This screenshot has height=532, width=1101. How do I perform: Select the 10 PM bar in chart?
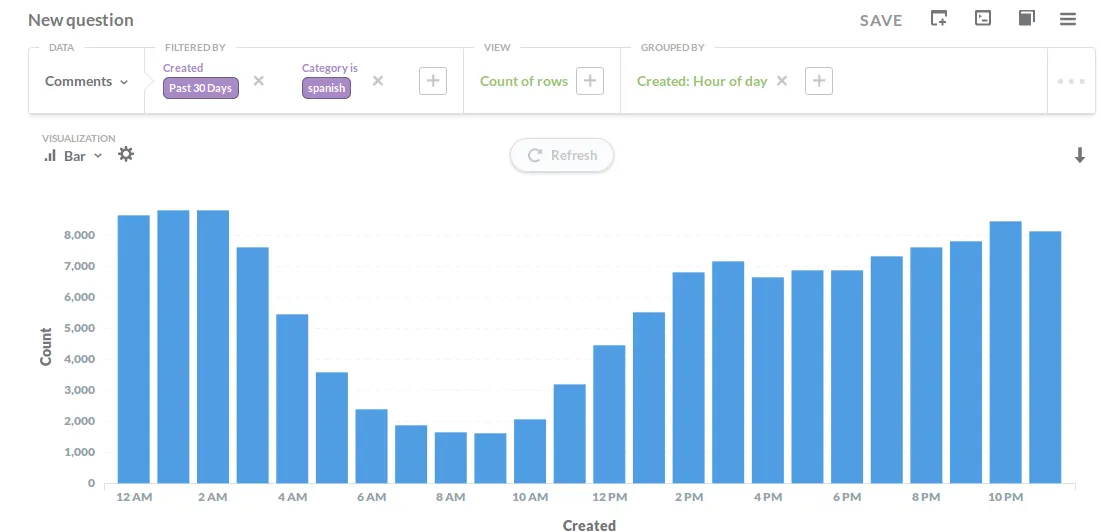[x=1006, y=352]
